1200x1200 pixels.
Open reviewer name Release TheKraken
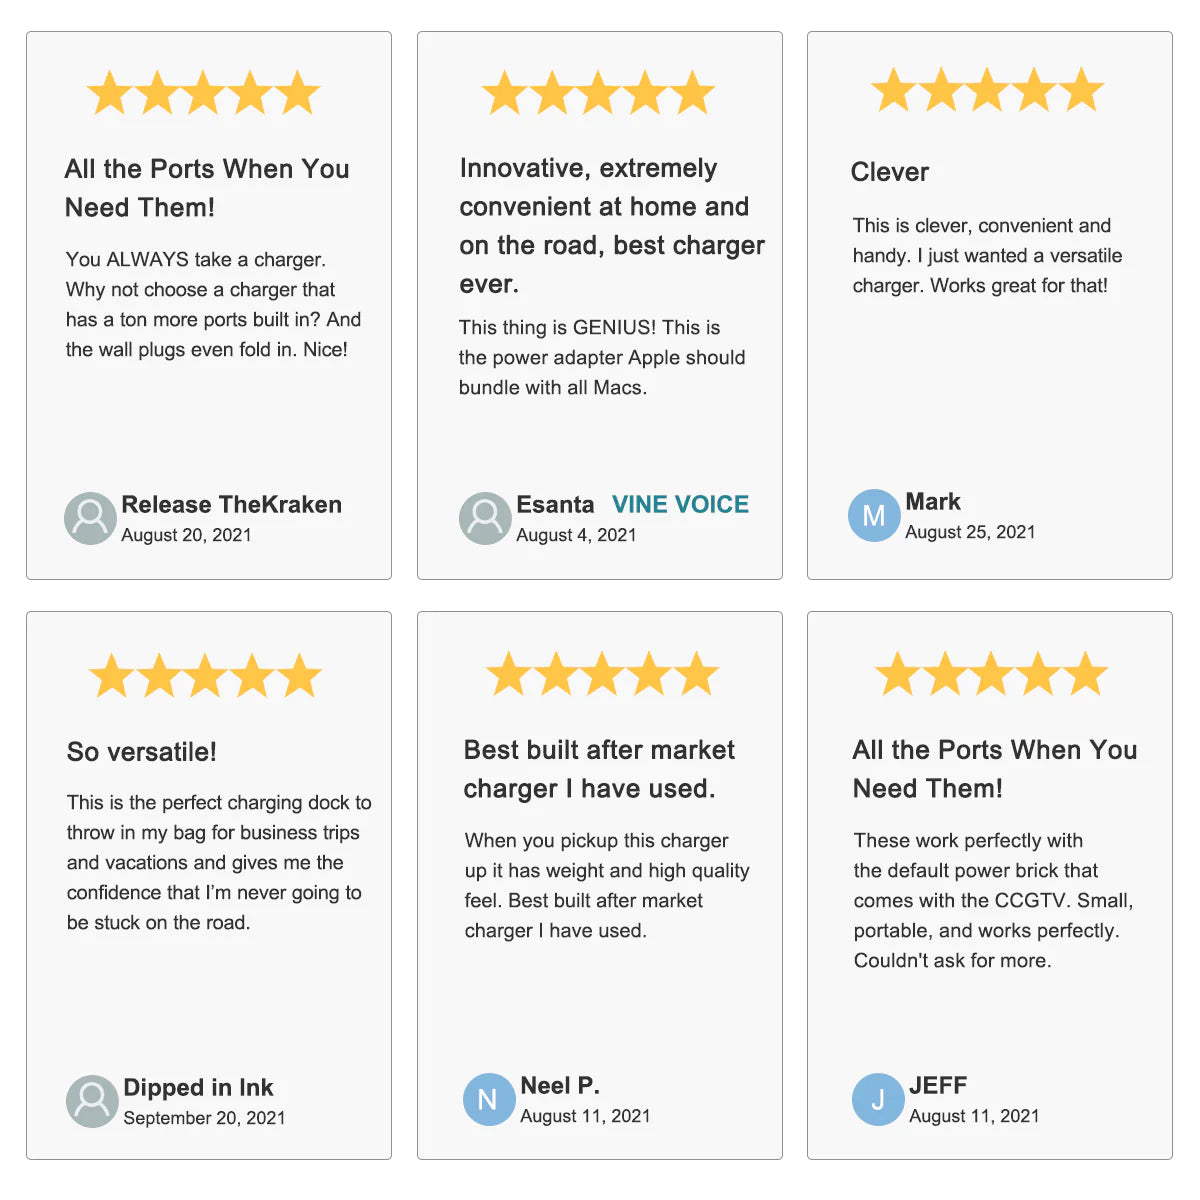(x=231, y=505)
